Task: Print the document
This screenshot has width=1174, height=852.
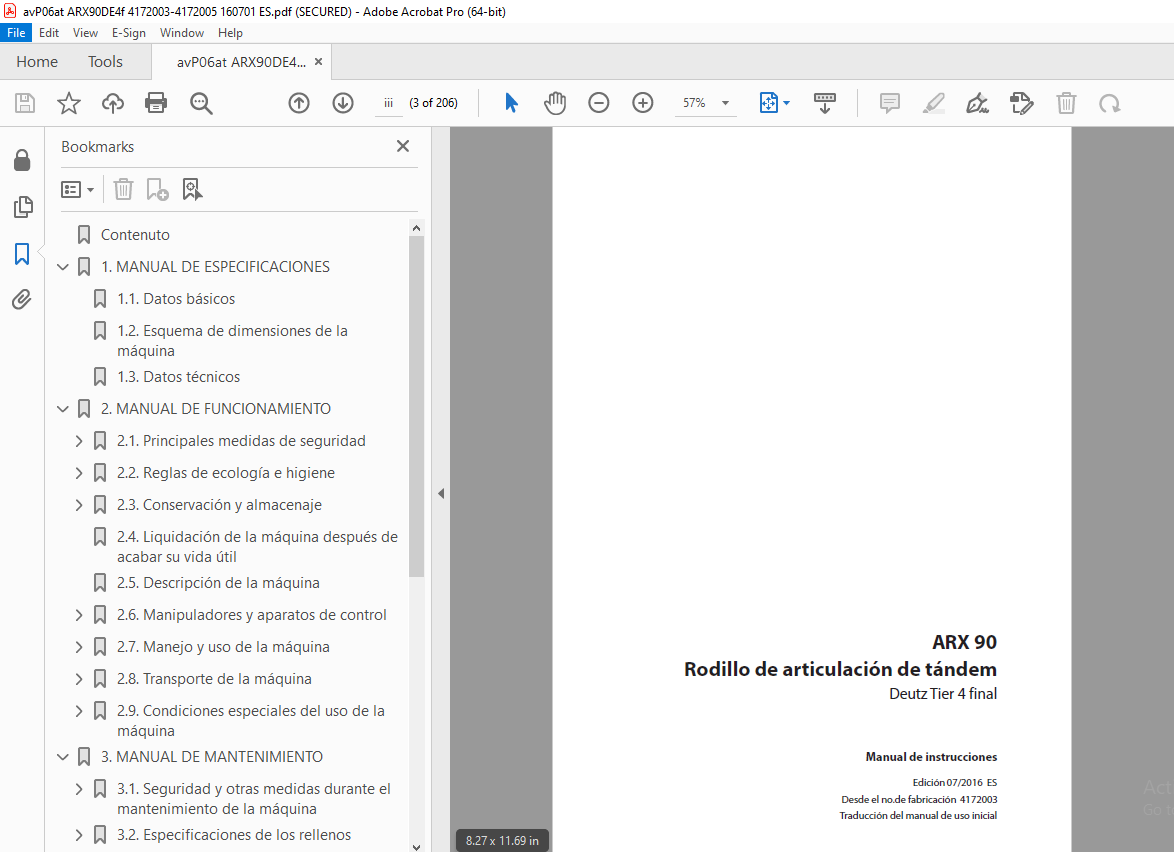Action: (x=156, y=103)
